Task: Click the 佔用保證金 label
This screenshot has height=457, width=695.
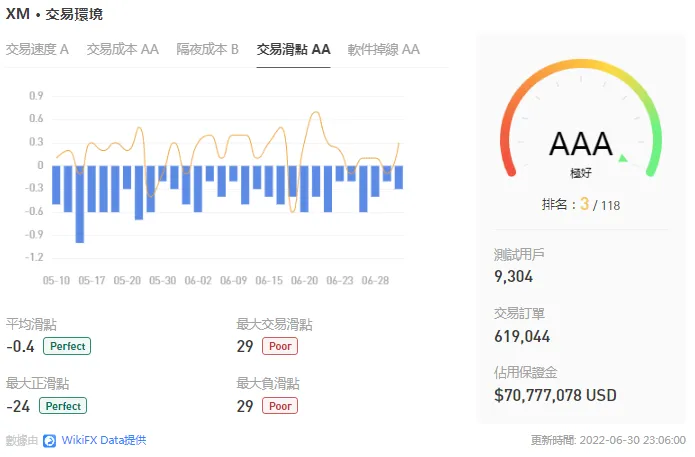Action: [x=526, y=372]
